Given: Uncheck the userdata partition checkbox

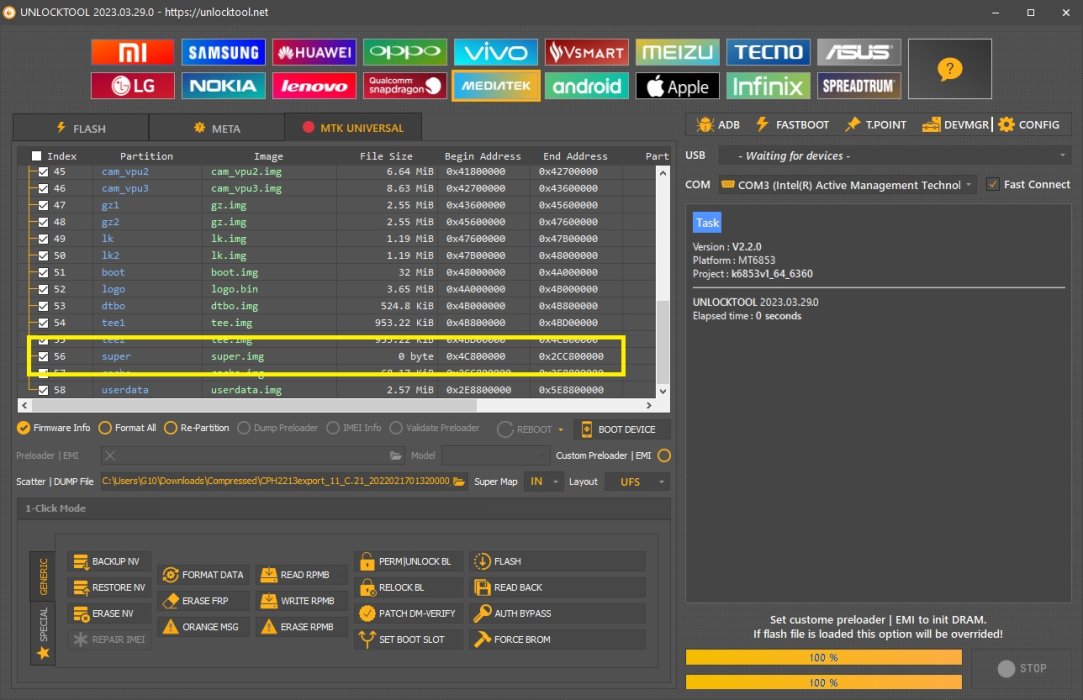Looking at the screenshot, I should [44, 390].
